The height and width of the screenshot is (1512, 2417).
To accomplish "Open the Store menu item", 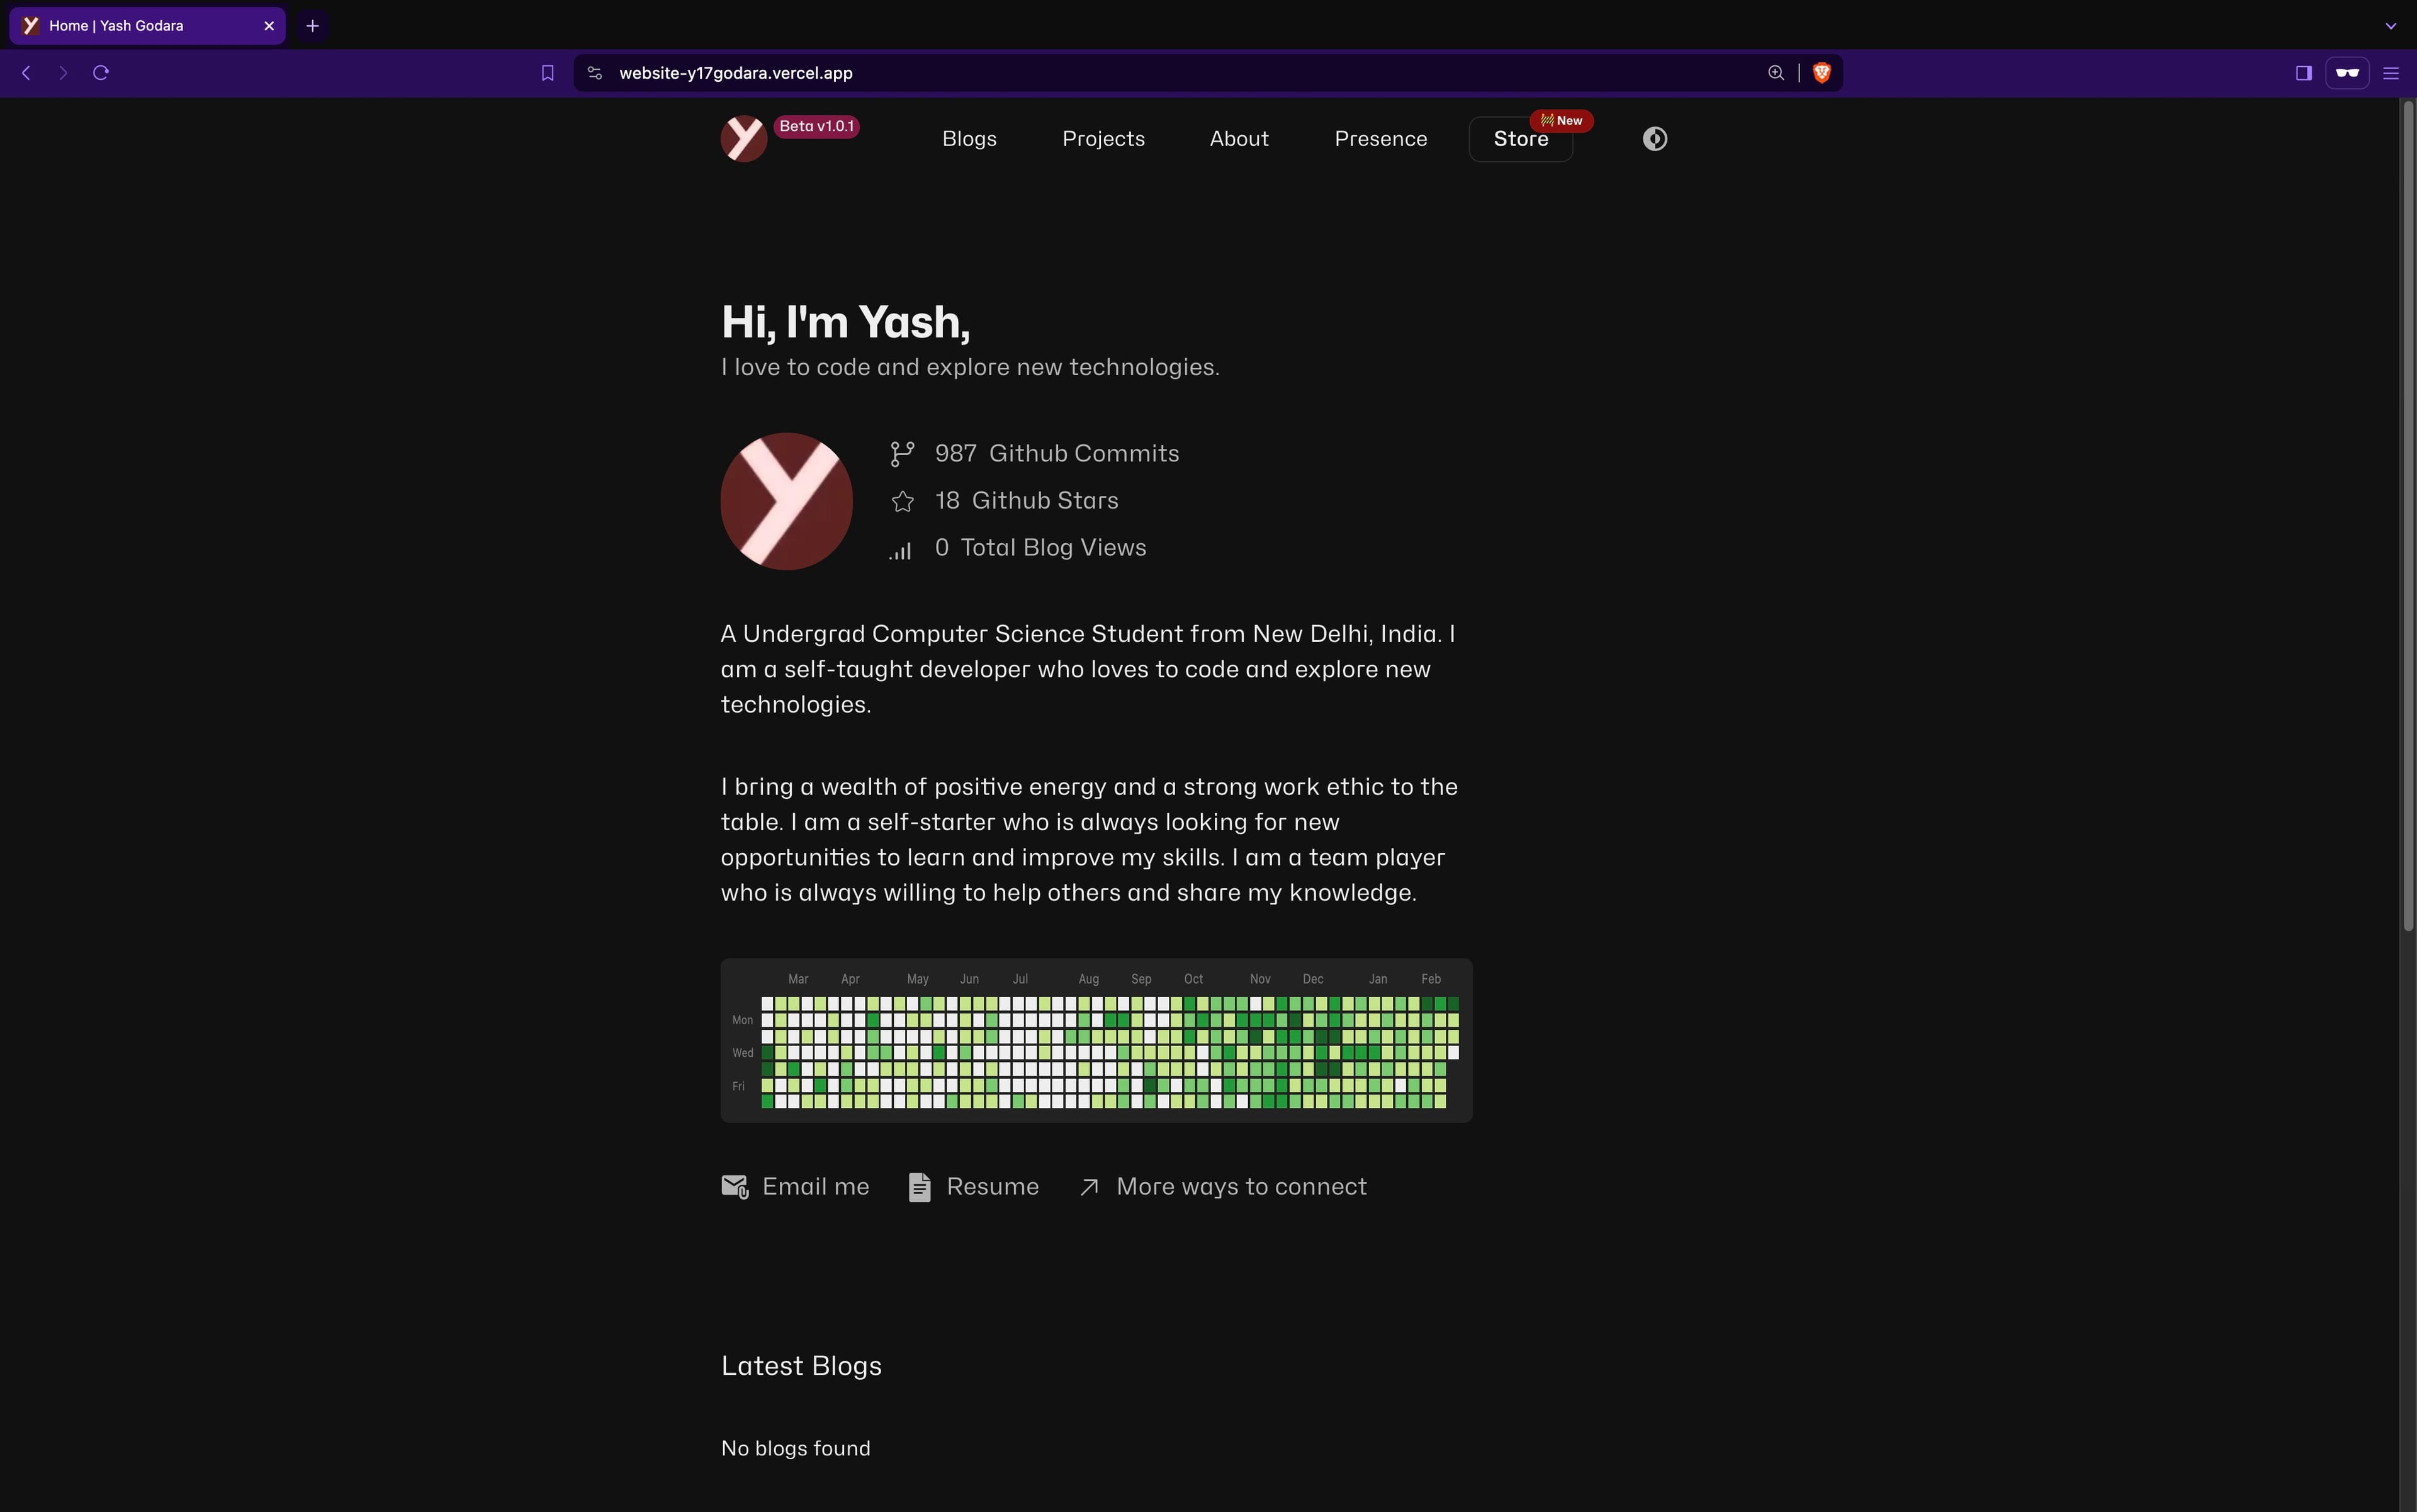I will click(1520, 138).
